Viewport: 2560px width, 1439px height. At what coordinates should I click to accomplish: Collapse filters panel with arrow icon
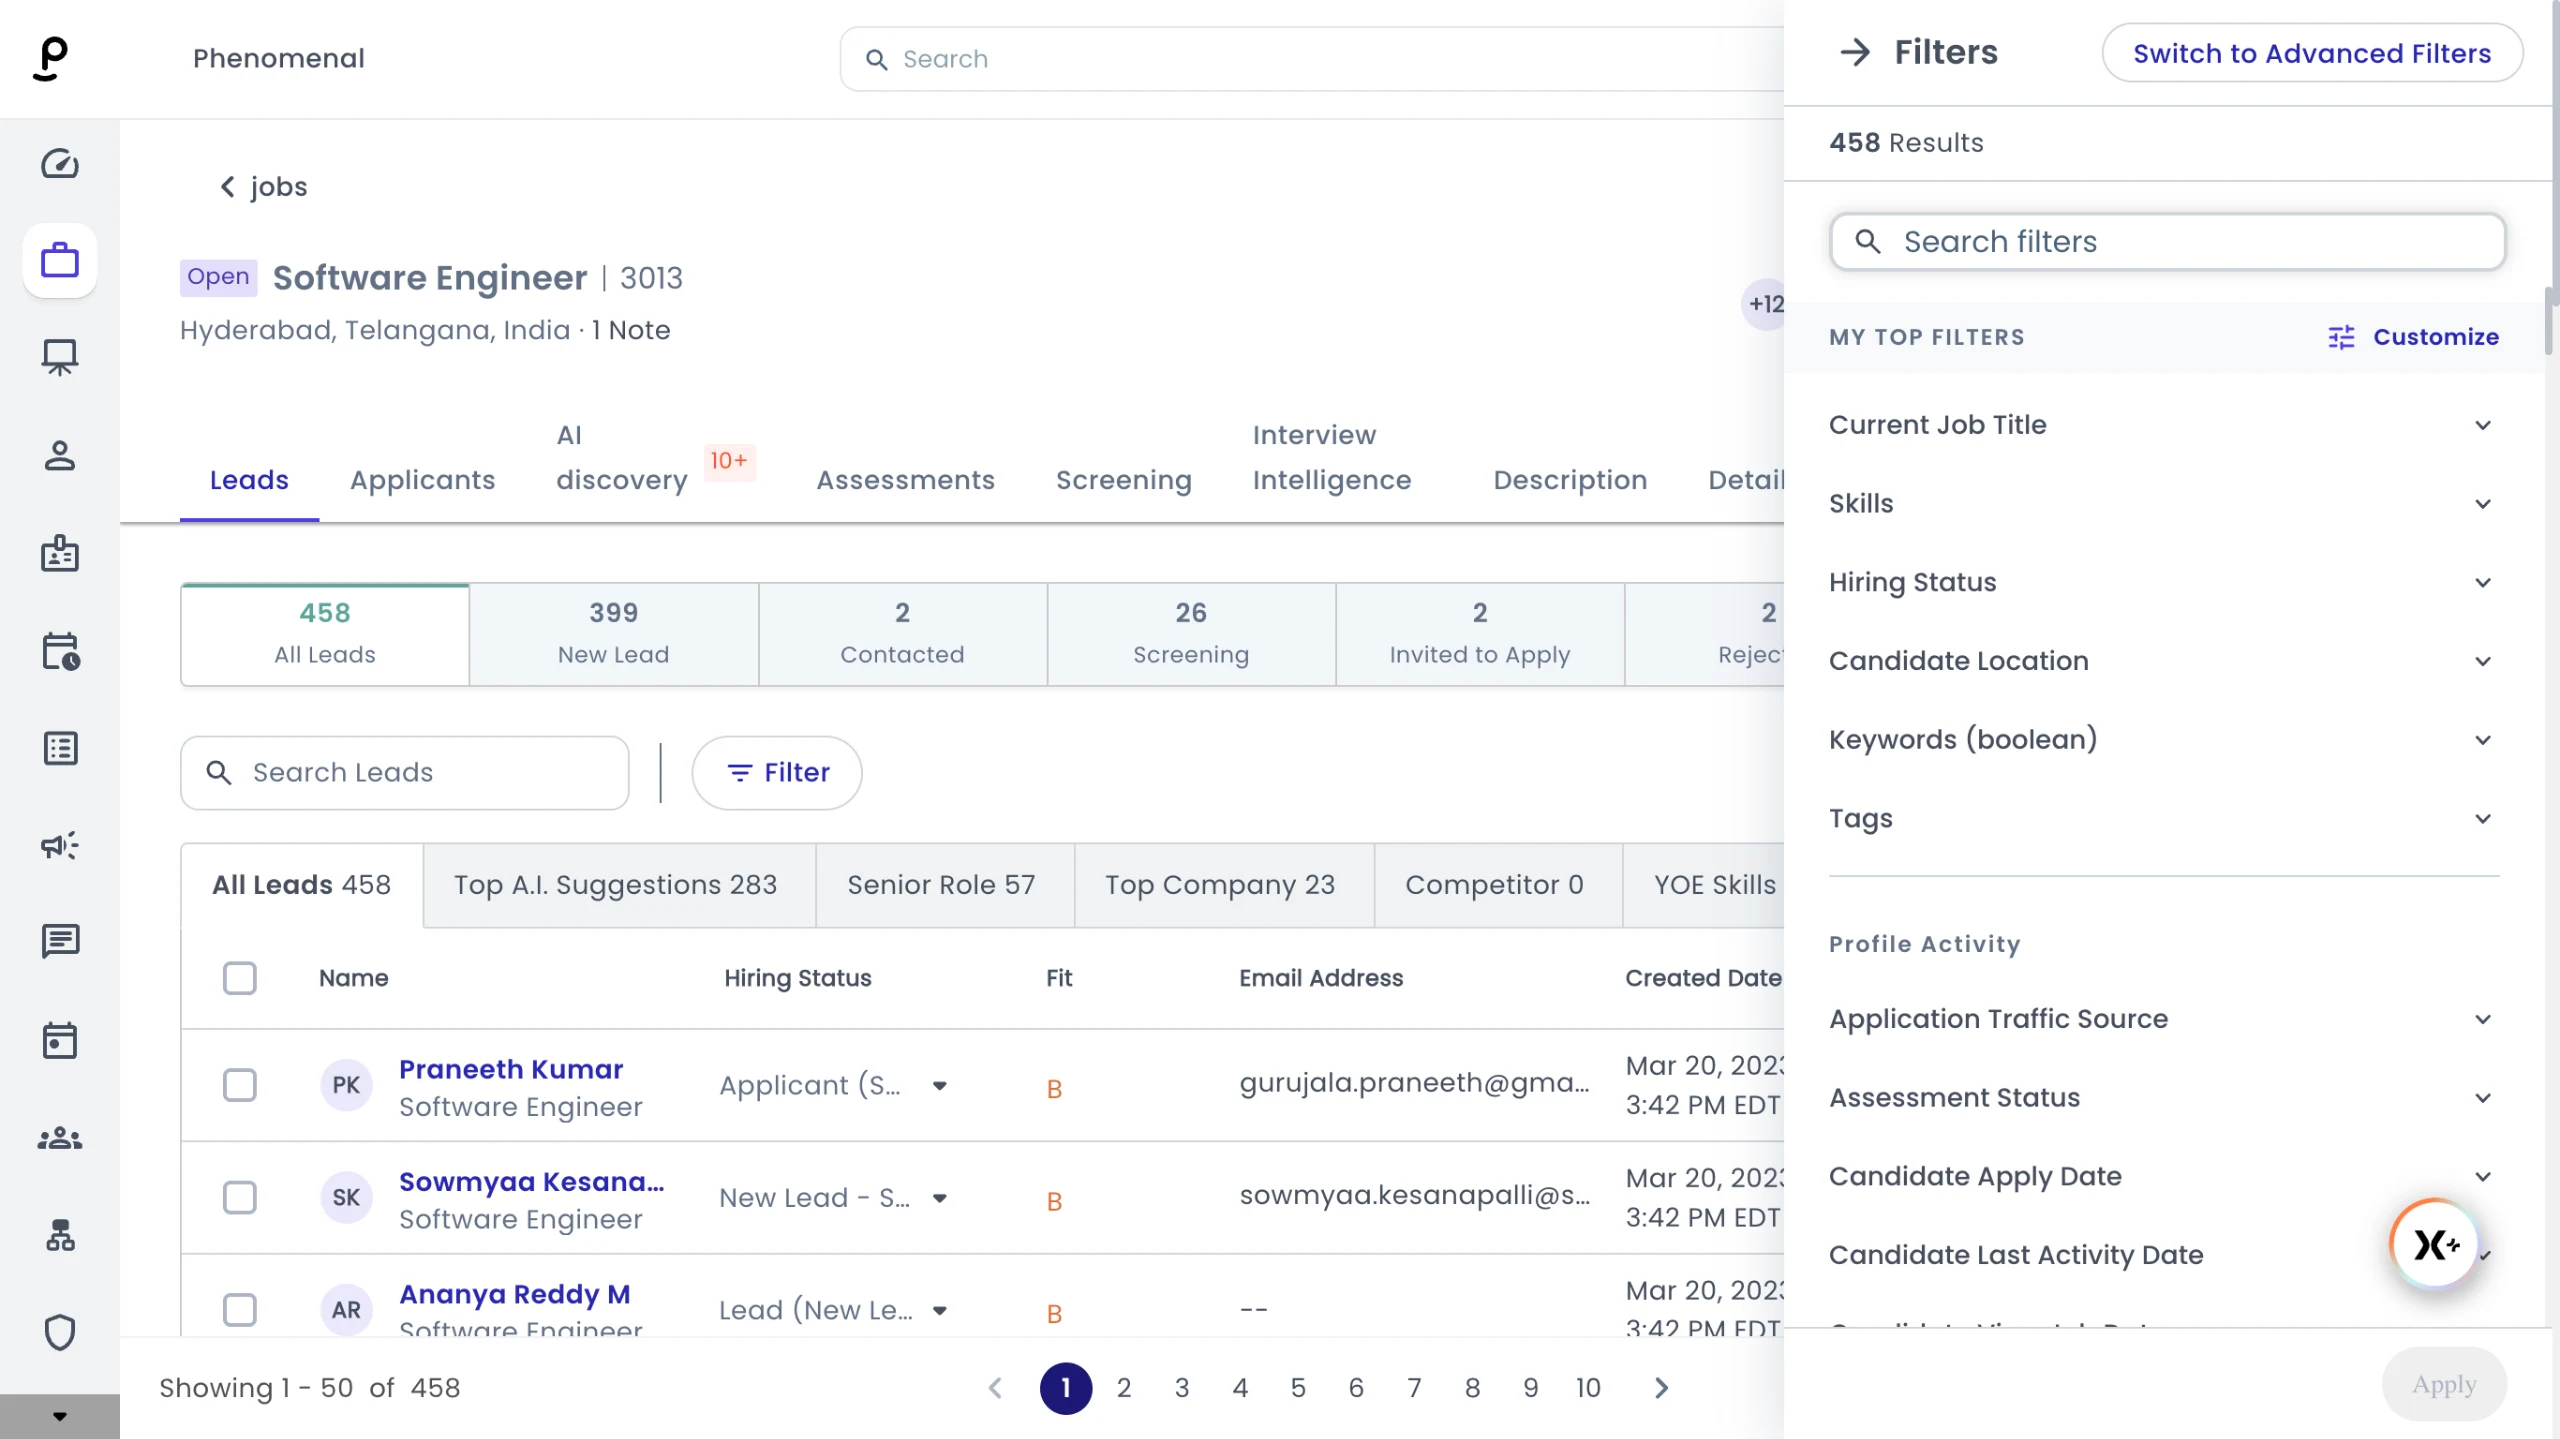point(1855,52)
